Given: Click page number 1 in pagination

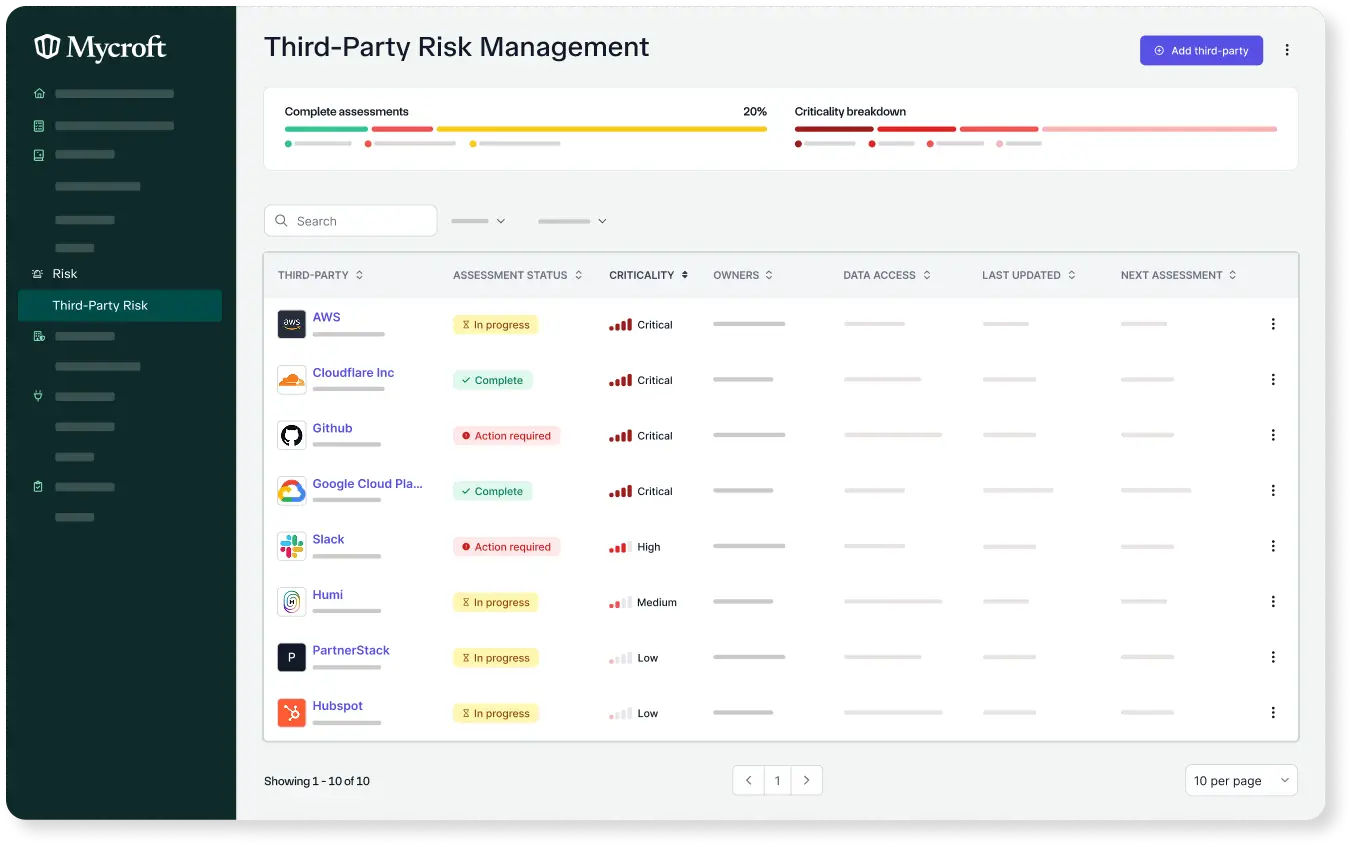Looking at the screenshot, I should point(777,781).
